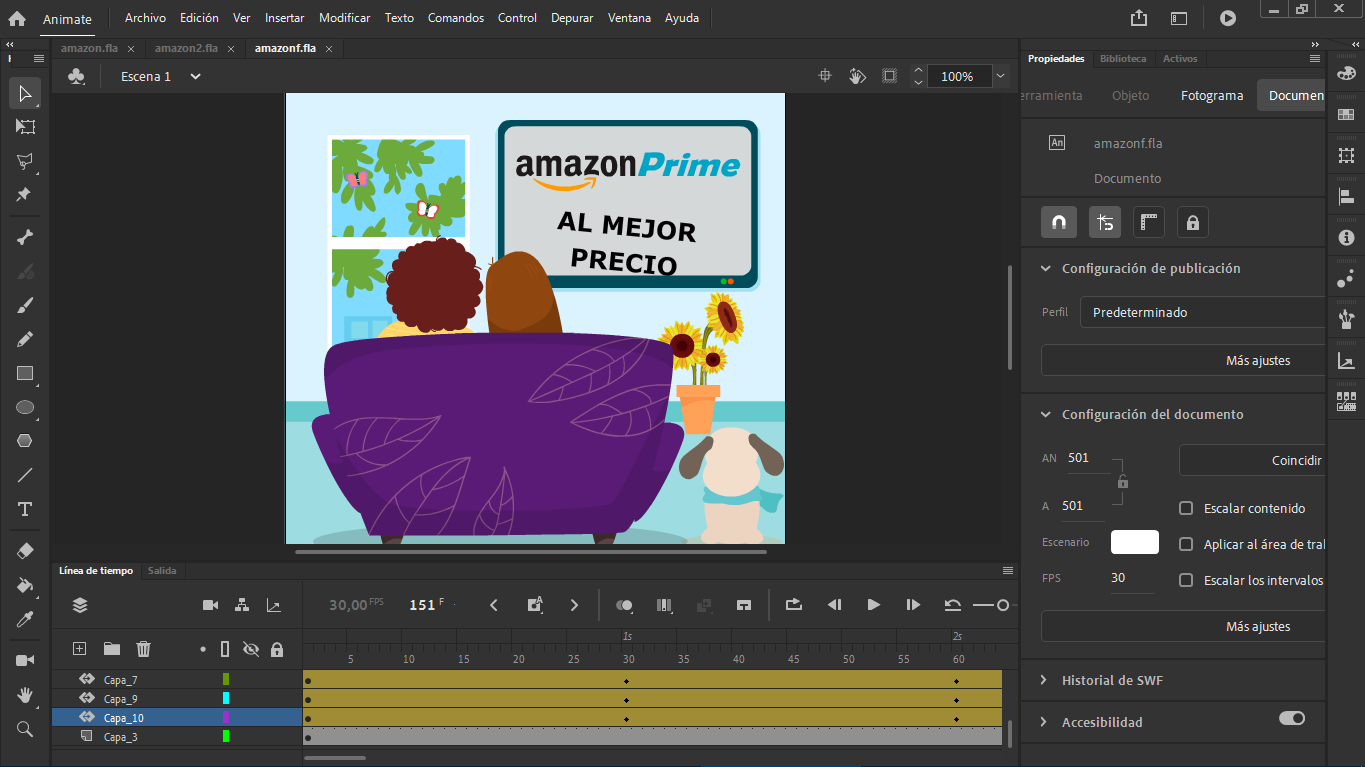Check Escalar contenido checkbox
The height and width of the screenshot is (767, 1365).
pyautogui.click(x=1186, y=508)
